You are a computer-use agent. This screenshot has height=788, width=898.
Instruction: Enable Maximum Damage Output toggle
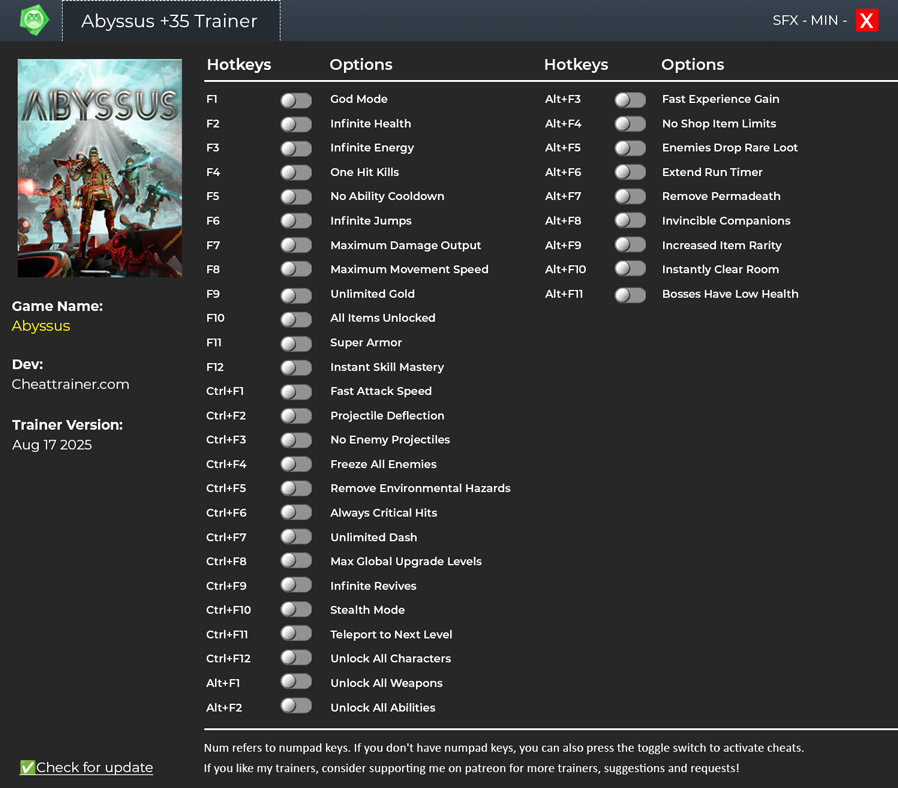pos(296,246)
